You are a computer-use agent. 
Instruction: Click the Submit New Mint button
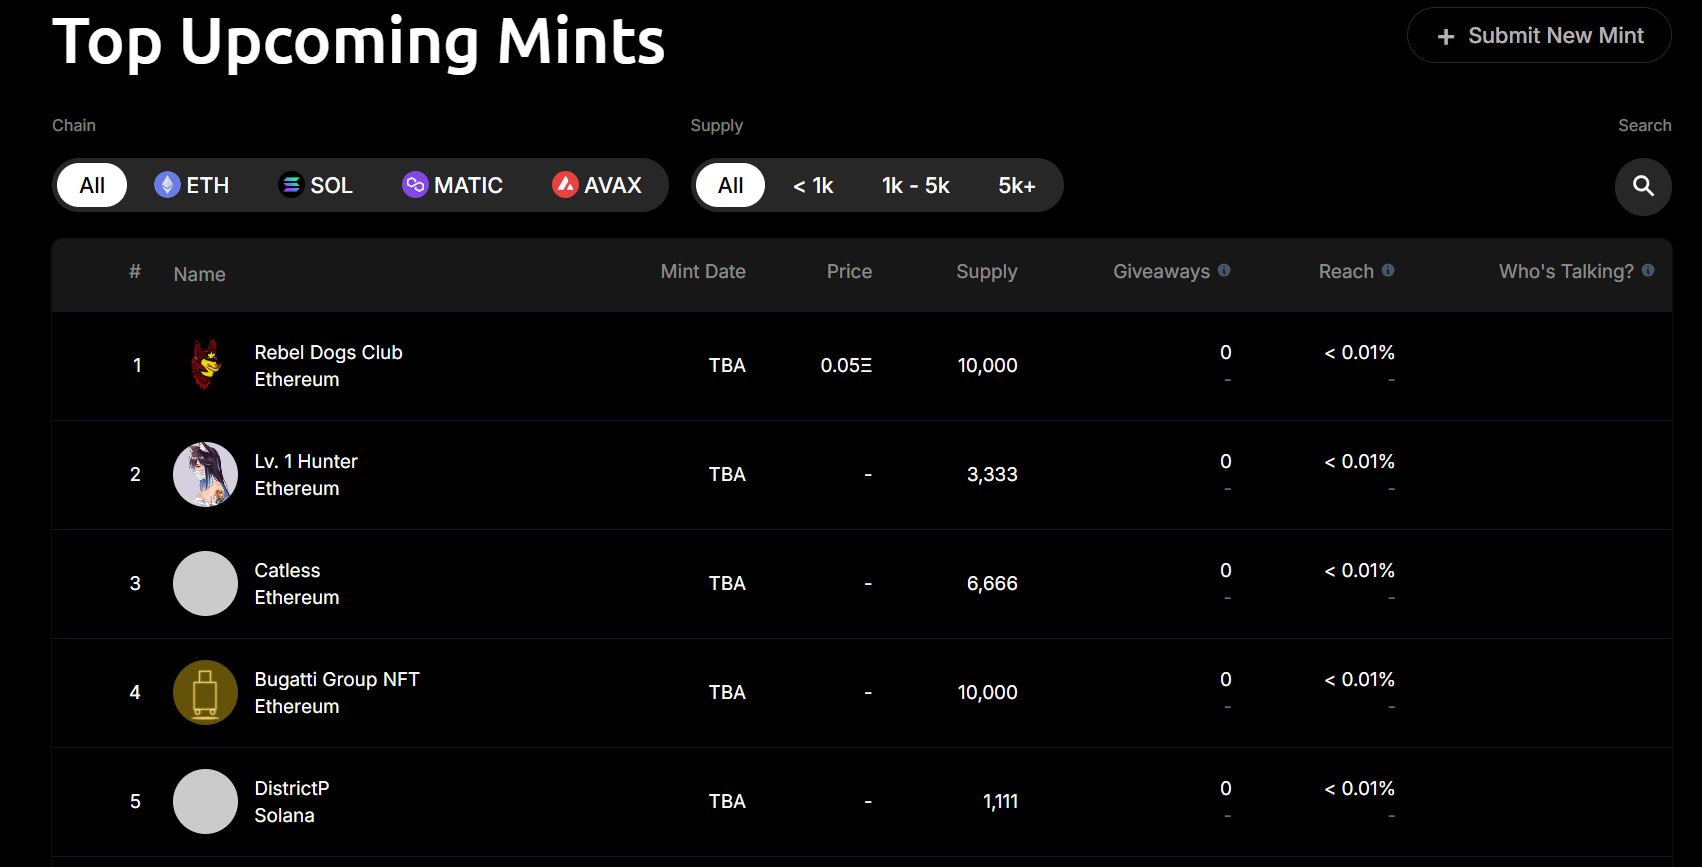point(1539,36)
